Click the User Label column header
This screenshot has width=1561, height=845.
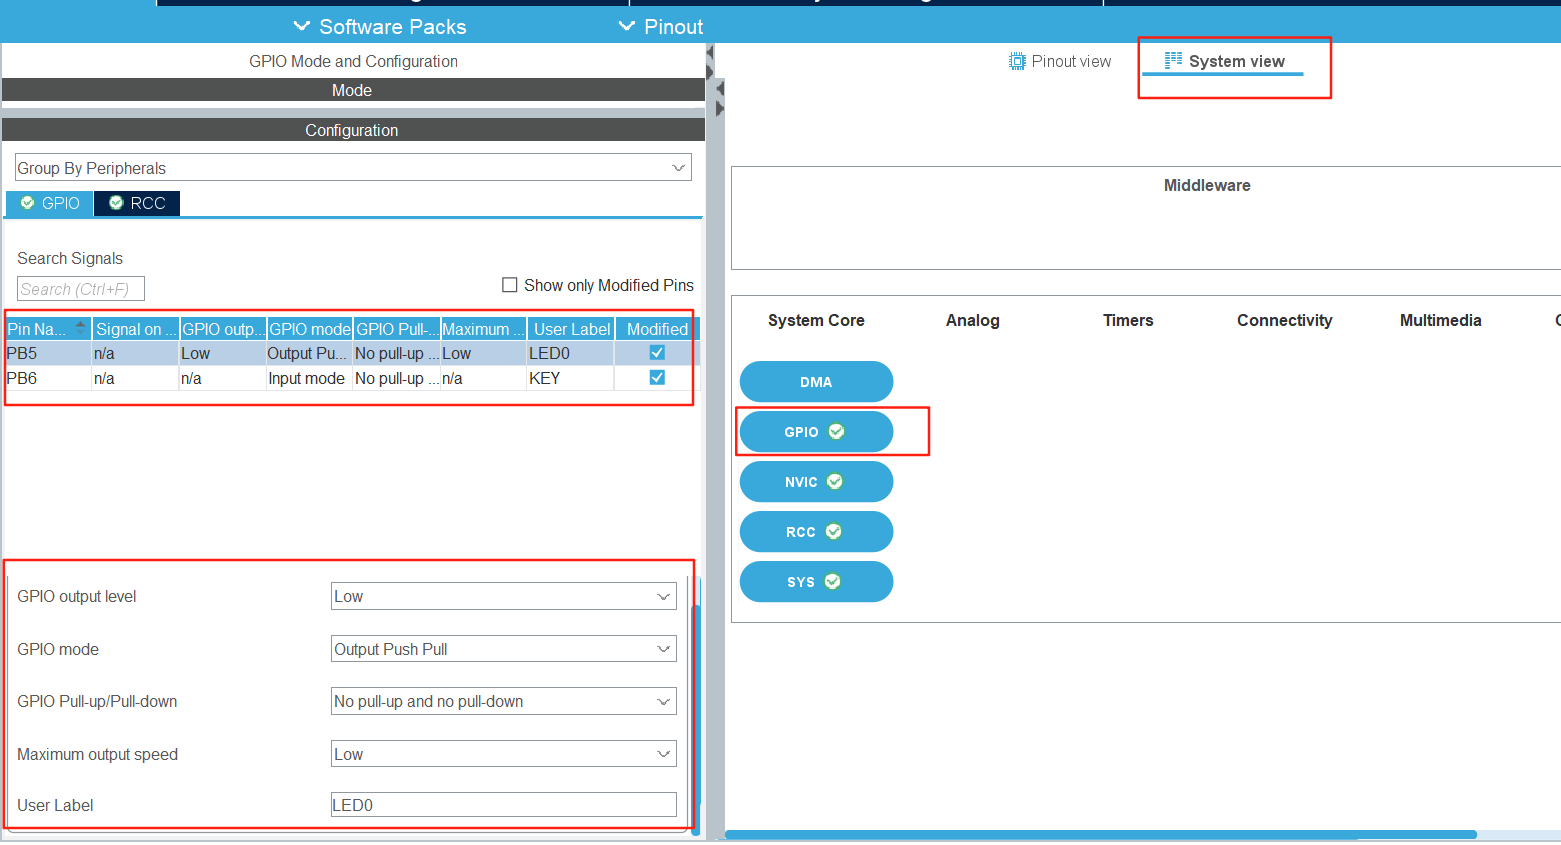pyautogui.click(x=571, y=329)
